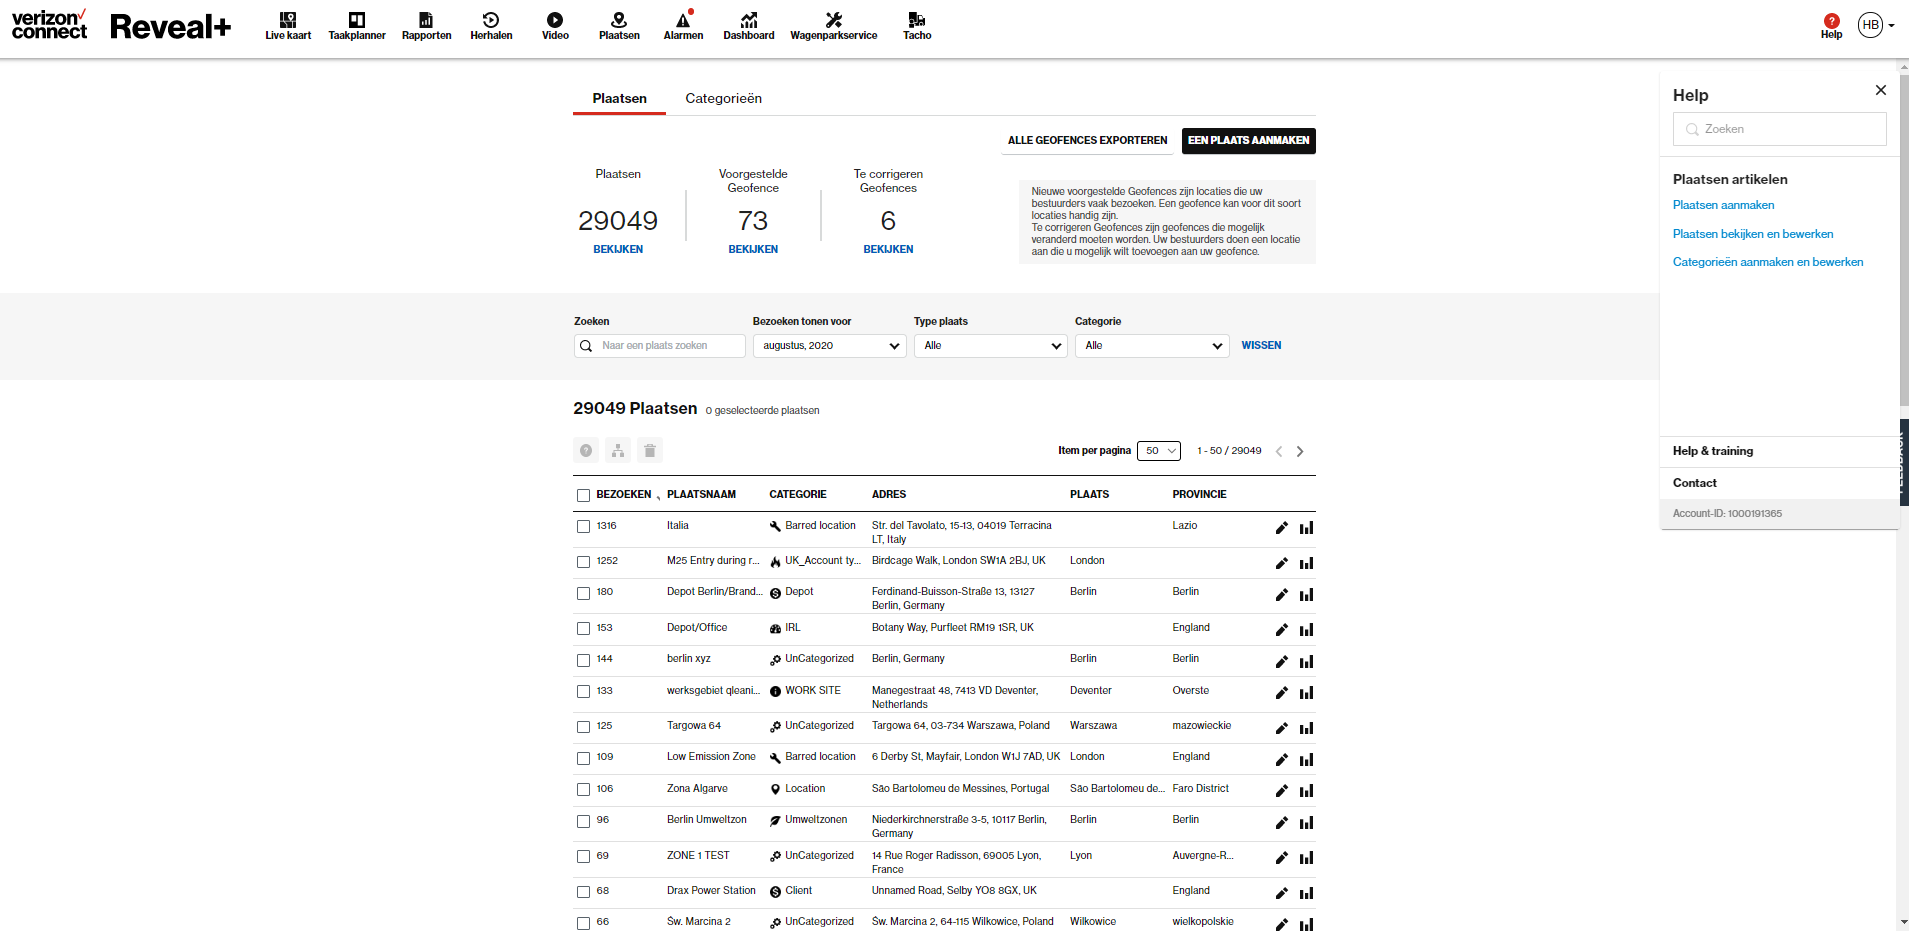Click the trash delete icon above table
Image resolution: width=1909 pixels, height=931 pixels.
(650, 451)
